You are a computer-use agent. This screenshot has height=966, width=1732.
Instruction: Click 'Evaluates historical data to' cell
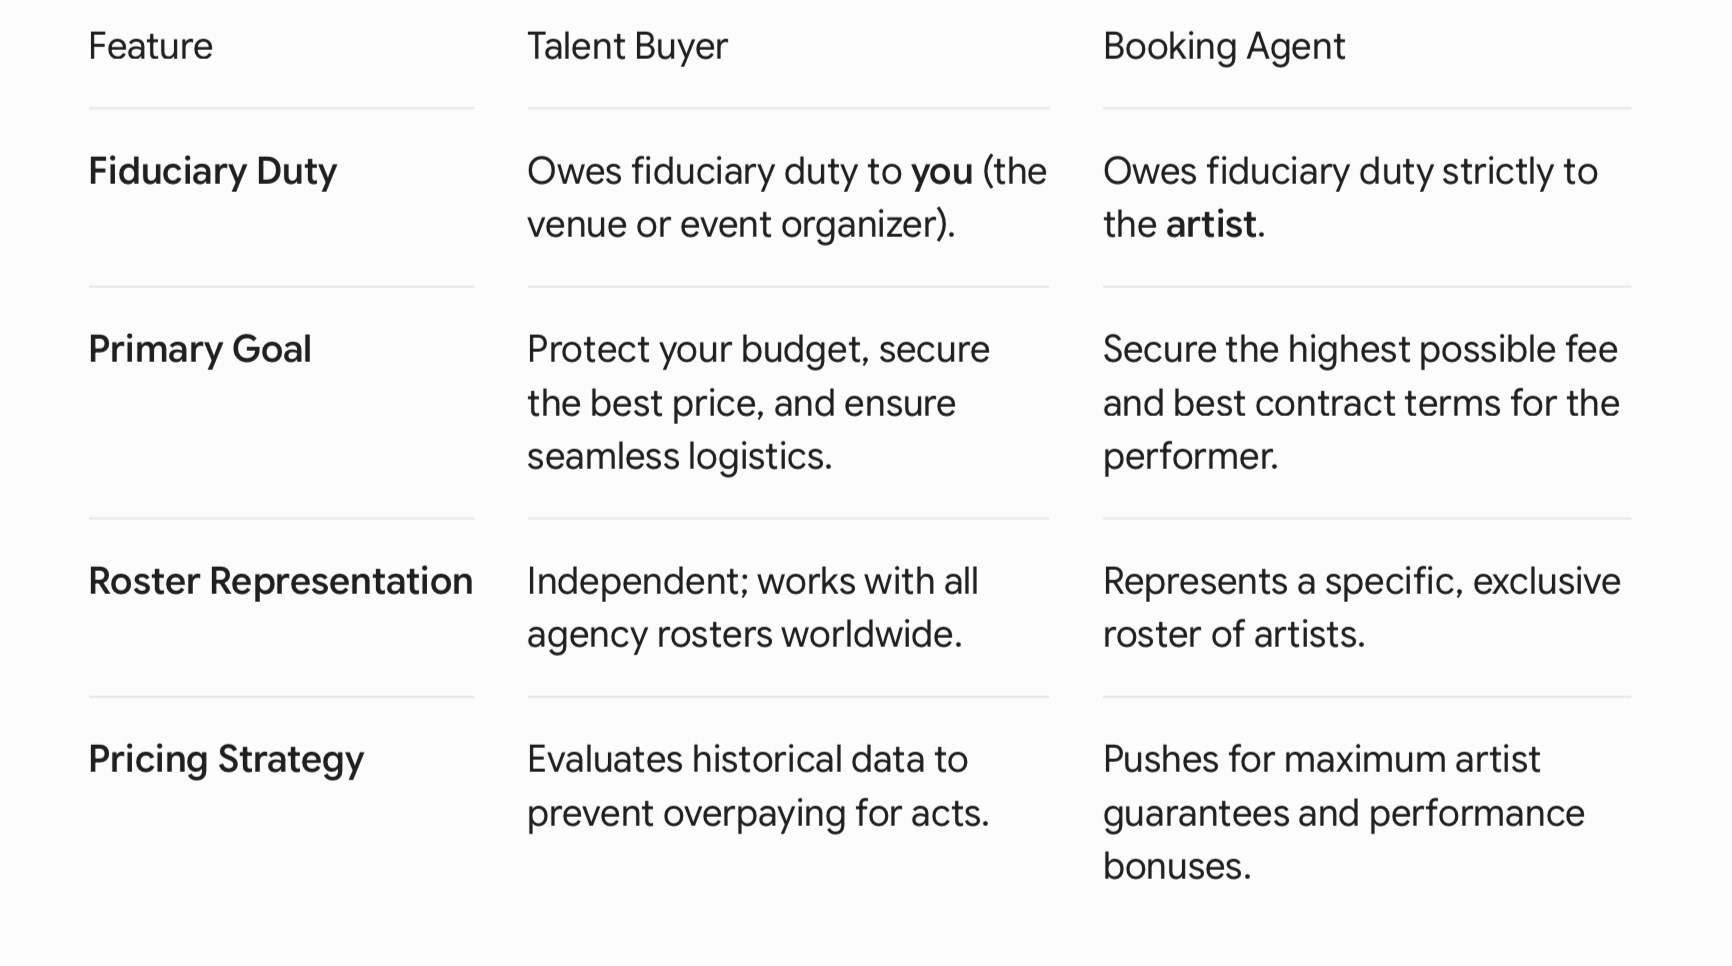[758, 786]
